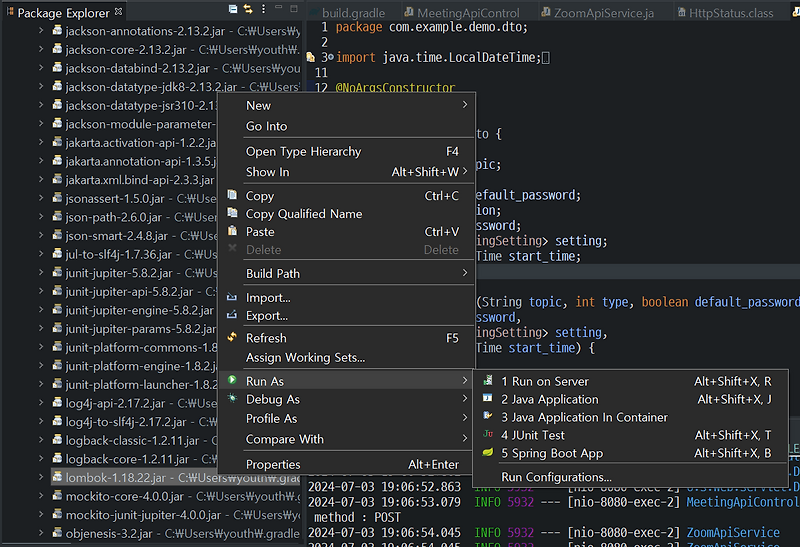Open the Package Explorer View Menu (three dots)
Viewport: 800px width, 547px height.
pos(263,9)
